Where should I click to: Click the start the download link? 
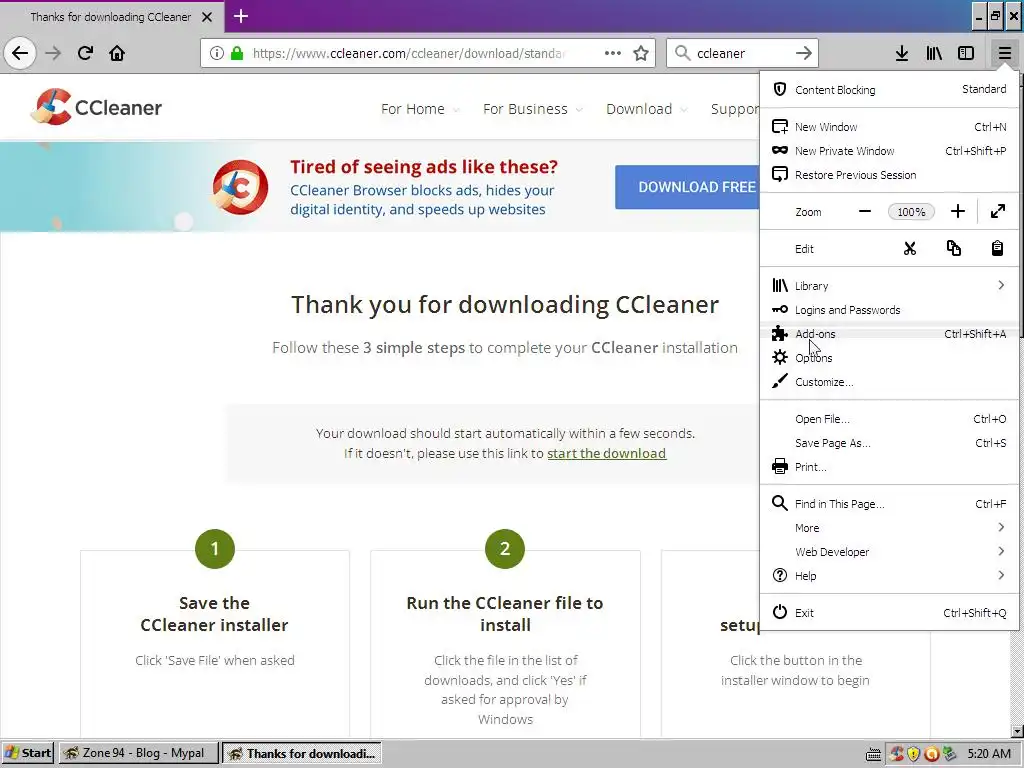pos(607,453)
